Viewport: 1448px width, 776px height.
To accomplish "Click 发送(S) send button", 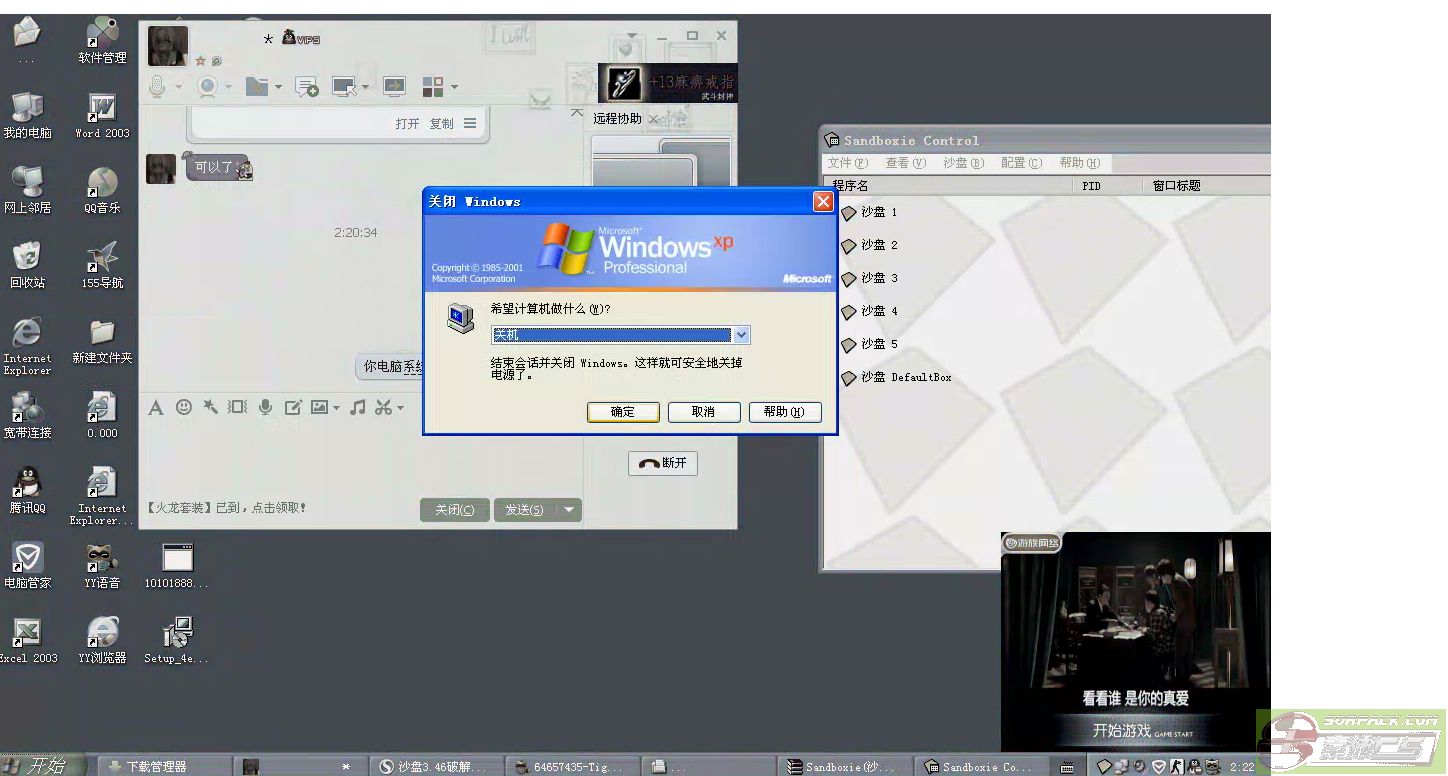I will click(x=525, y=510).
